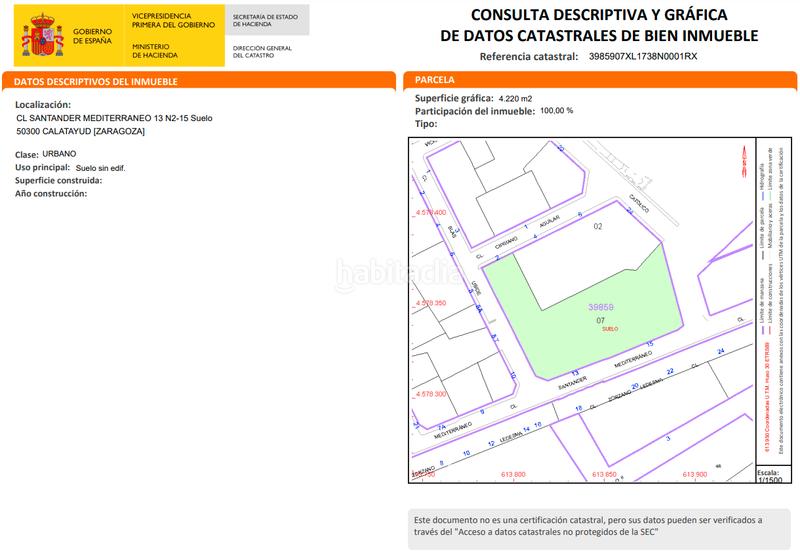The height and width of the screenshot is (551, 800).
Task: Click parcel label 07 on the map
Action: pos(600,320)
